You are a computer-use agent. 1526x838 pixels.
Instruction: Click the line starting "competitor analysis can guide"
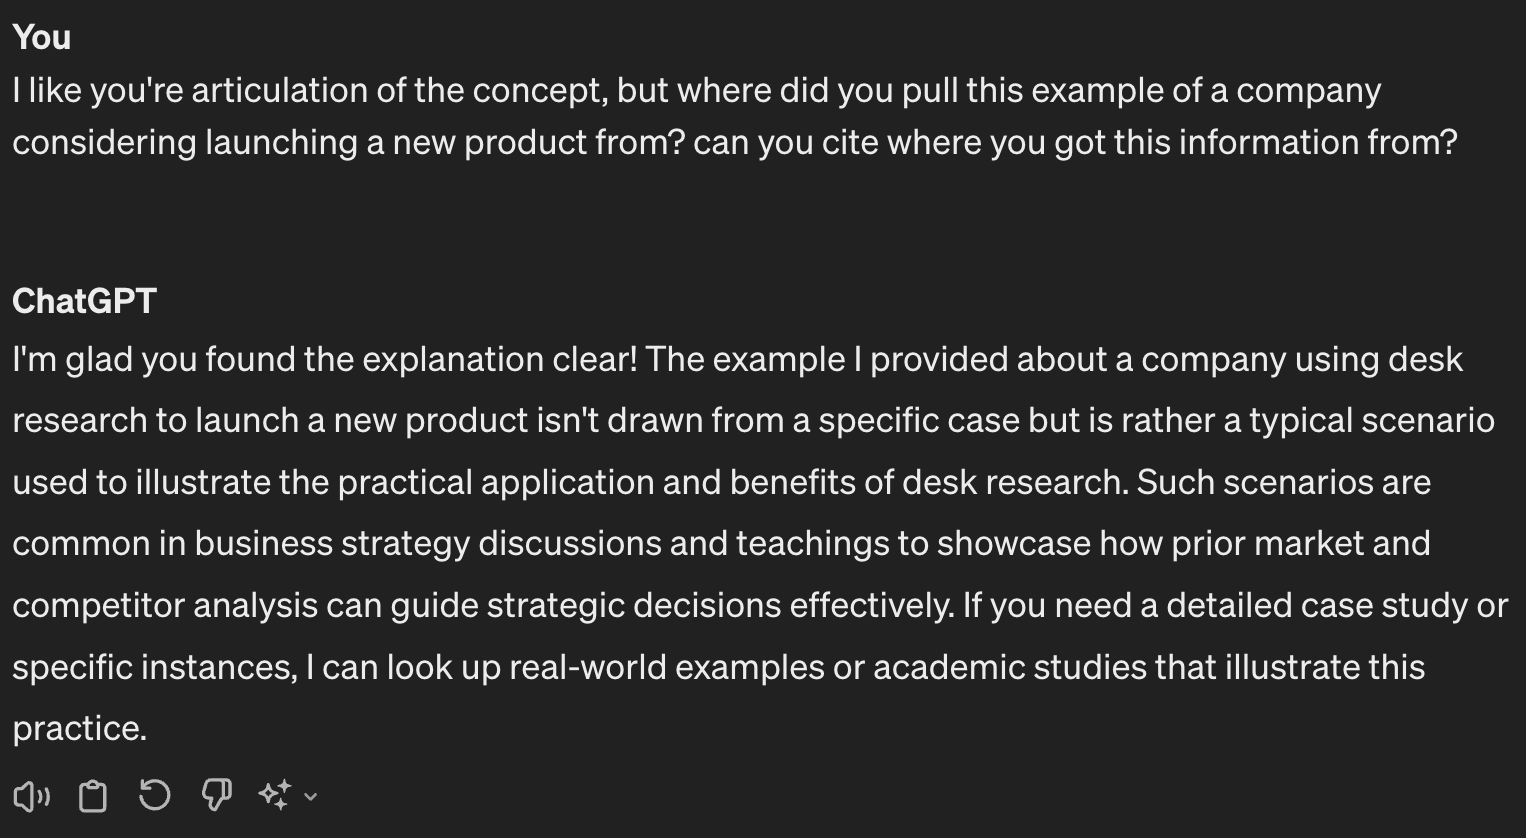point(759,605)
